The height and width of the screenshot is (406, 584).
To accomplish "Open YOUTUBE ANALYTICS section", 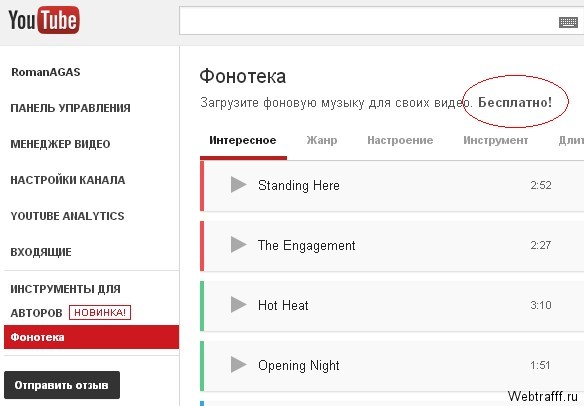I will (67, 216).
